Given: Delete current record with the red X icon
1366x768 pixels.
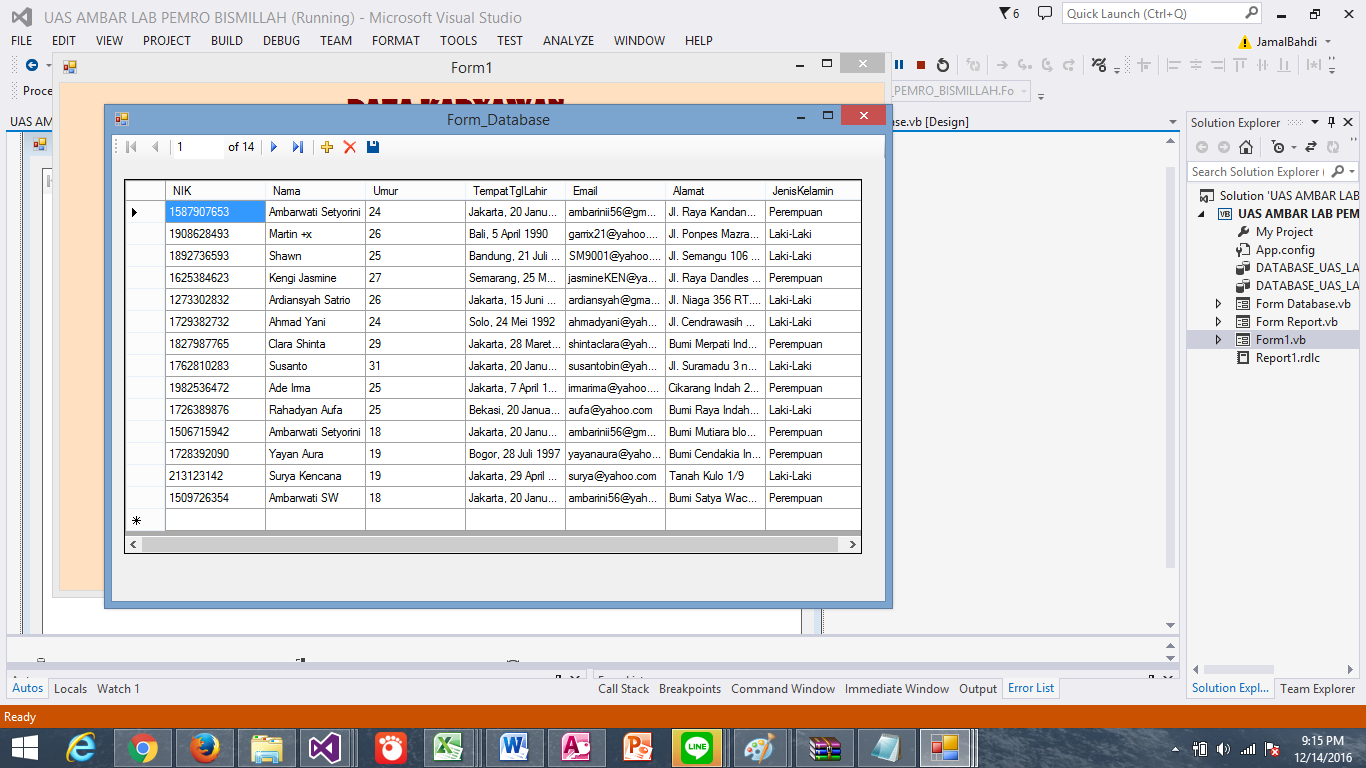Looking at the screenshot, I should pyautogui.click(x=350, y=147).
